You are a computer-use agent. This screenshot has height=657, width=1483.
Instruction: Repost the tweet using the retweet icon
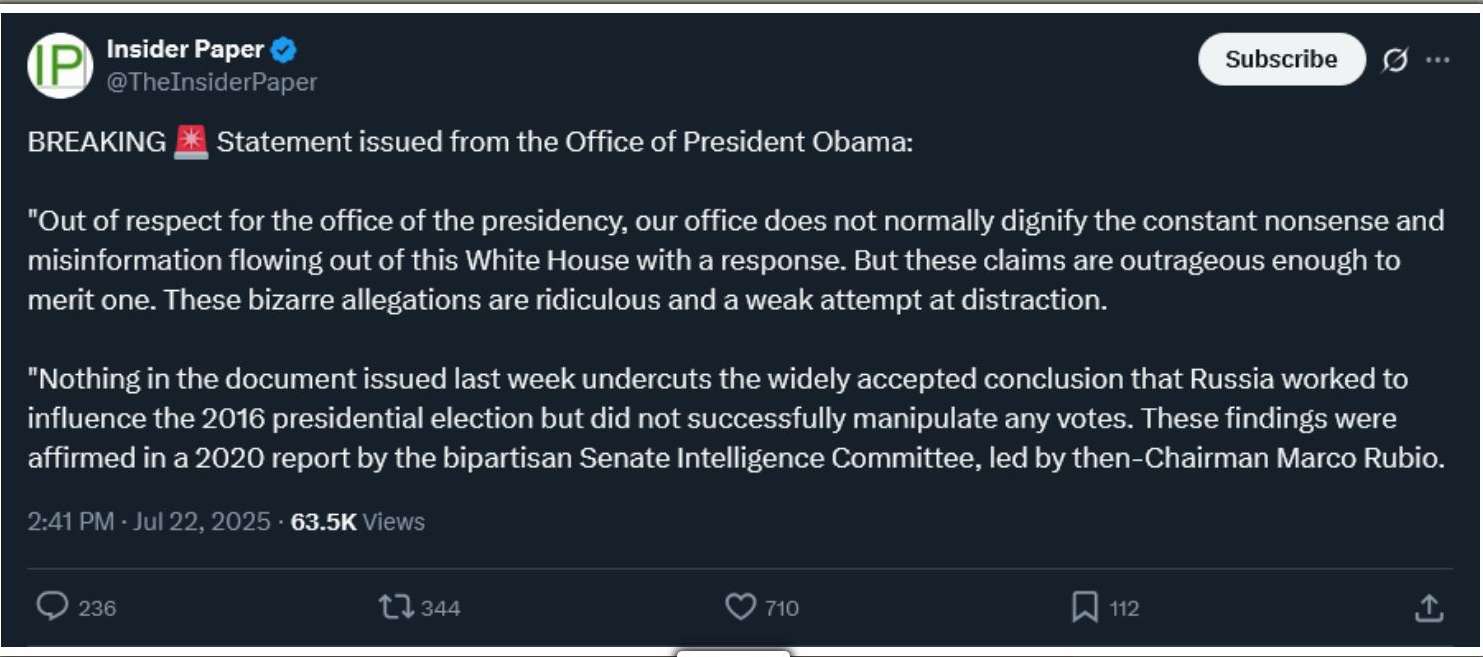[x=396, y=606]
